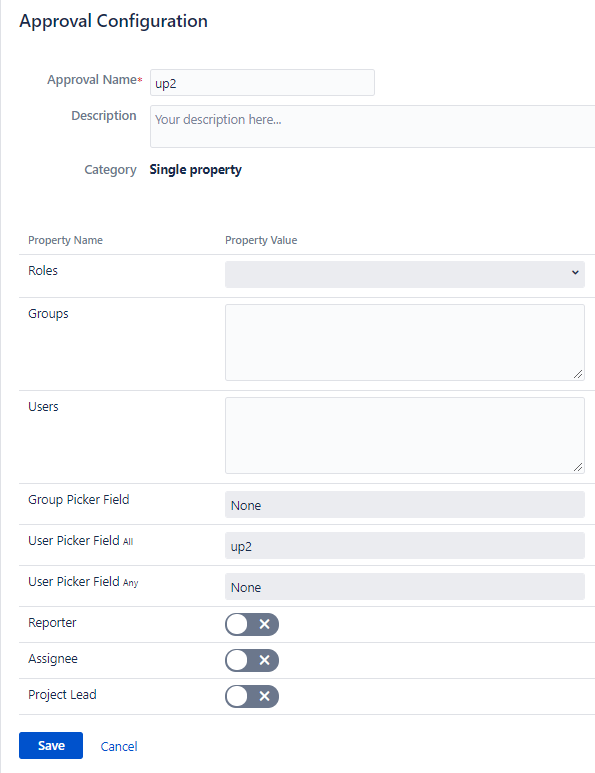
Task: Click the Description field label
Action: [x=104, y=116]
